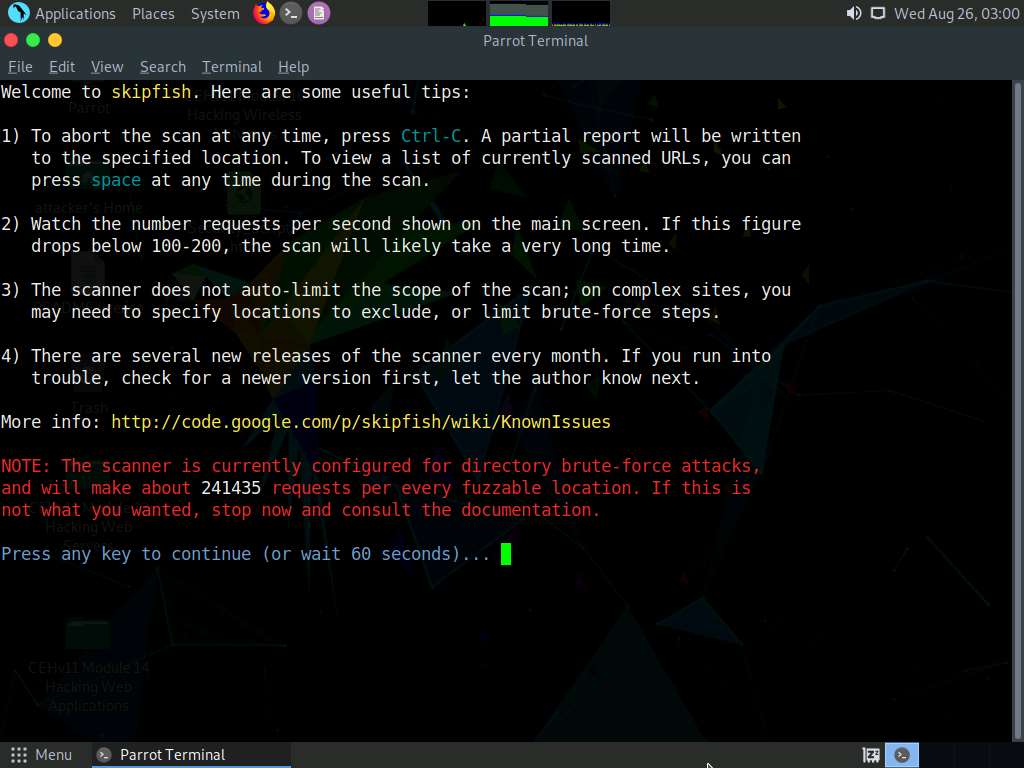Click the volume speaker icon
Image resolution: width=1024 pixels, height=768 pixels.
point(854,13)
